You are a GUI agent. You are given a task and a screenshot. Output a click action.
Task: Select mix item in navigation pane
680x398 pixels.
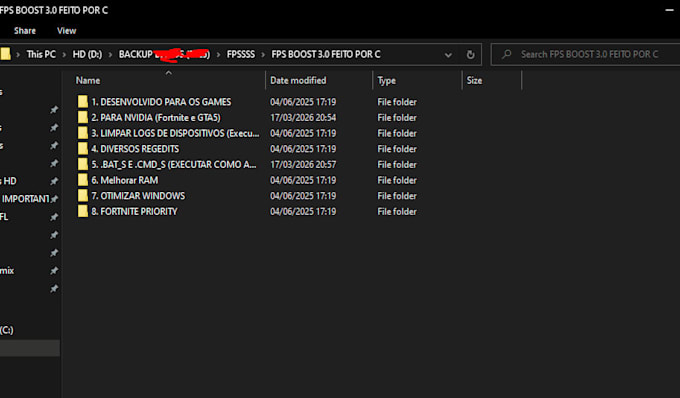7,271
